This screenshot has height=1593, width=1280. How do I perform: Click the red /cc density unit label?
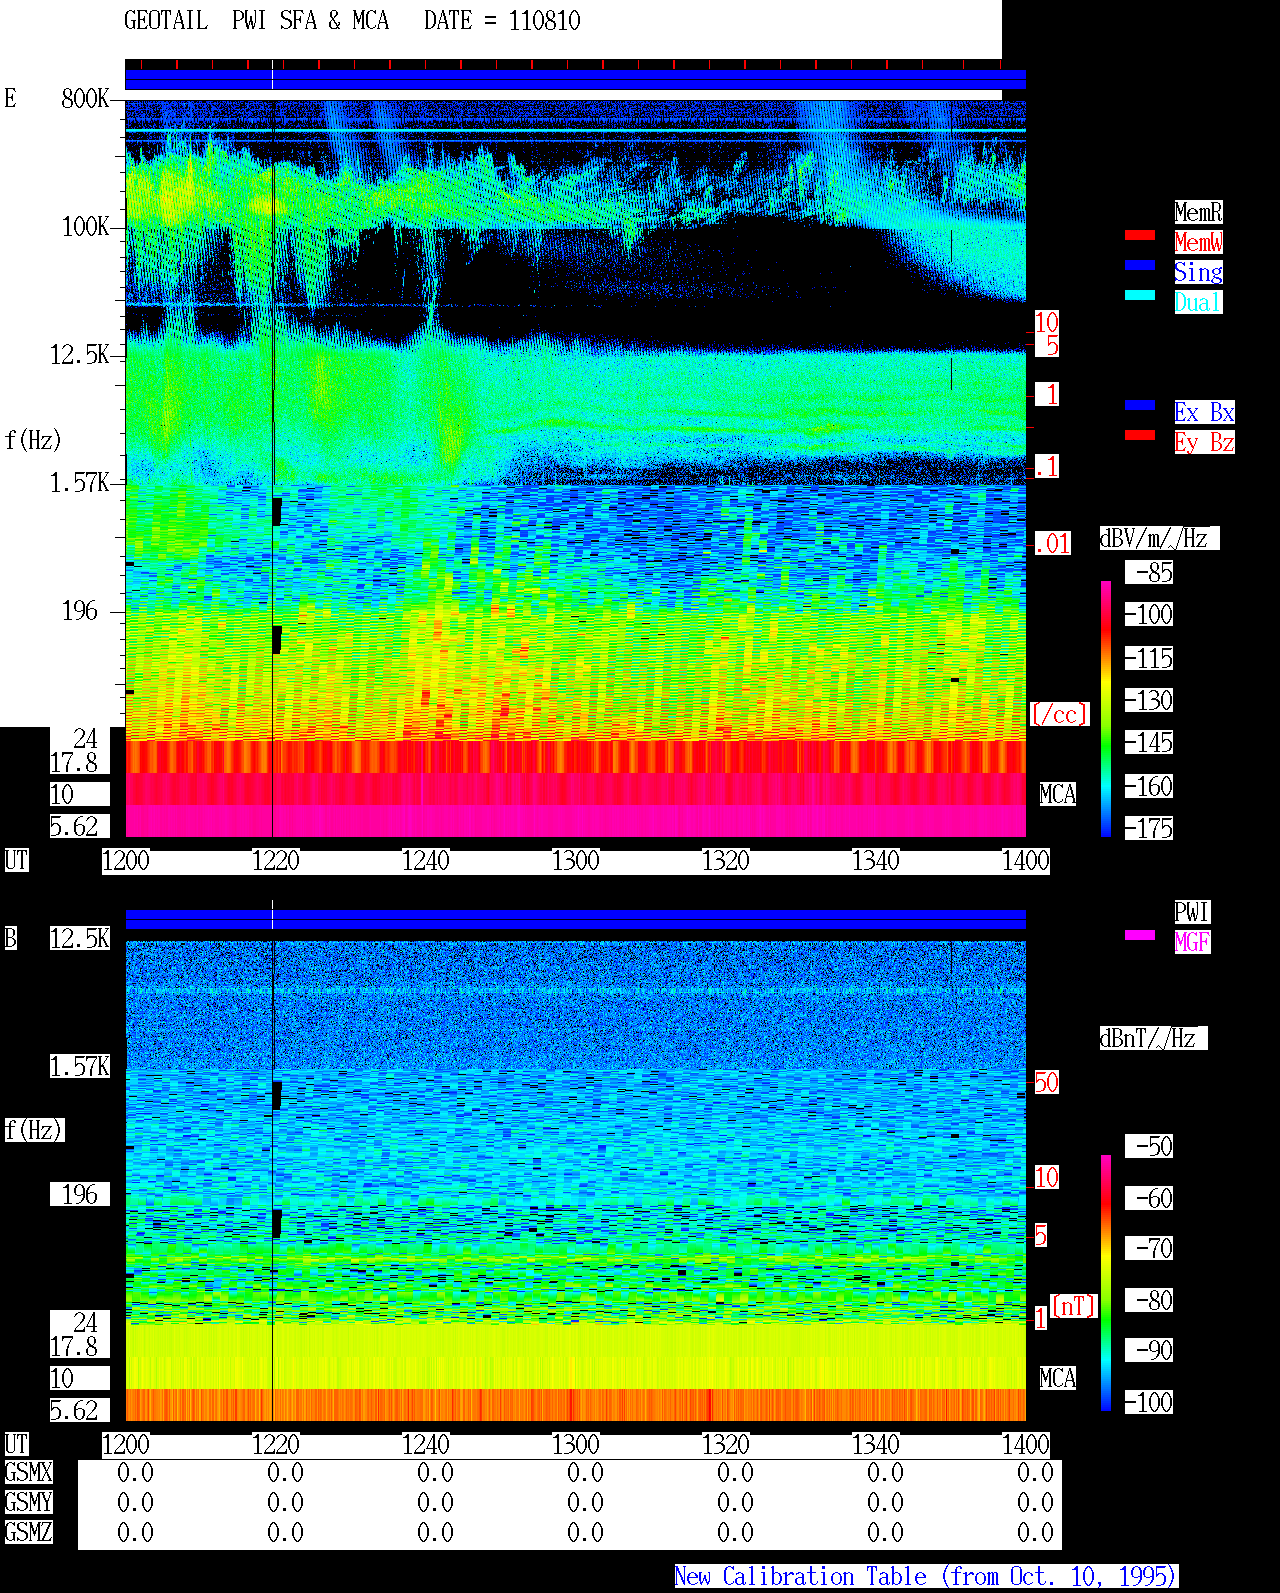tap(1059, 714)
